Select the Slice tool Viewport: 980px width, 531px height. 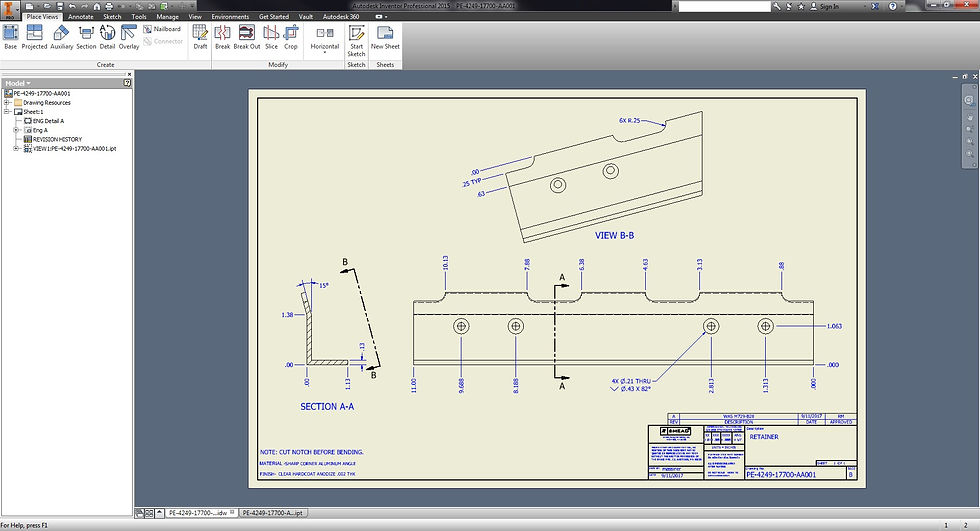coord(271,37)
